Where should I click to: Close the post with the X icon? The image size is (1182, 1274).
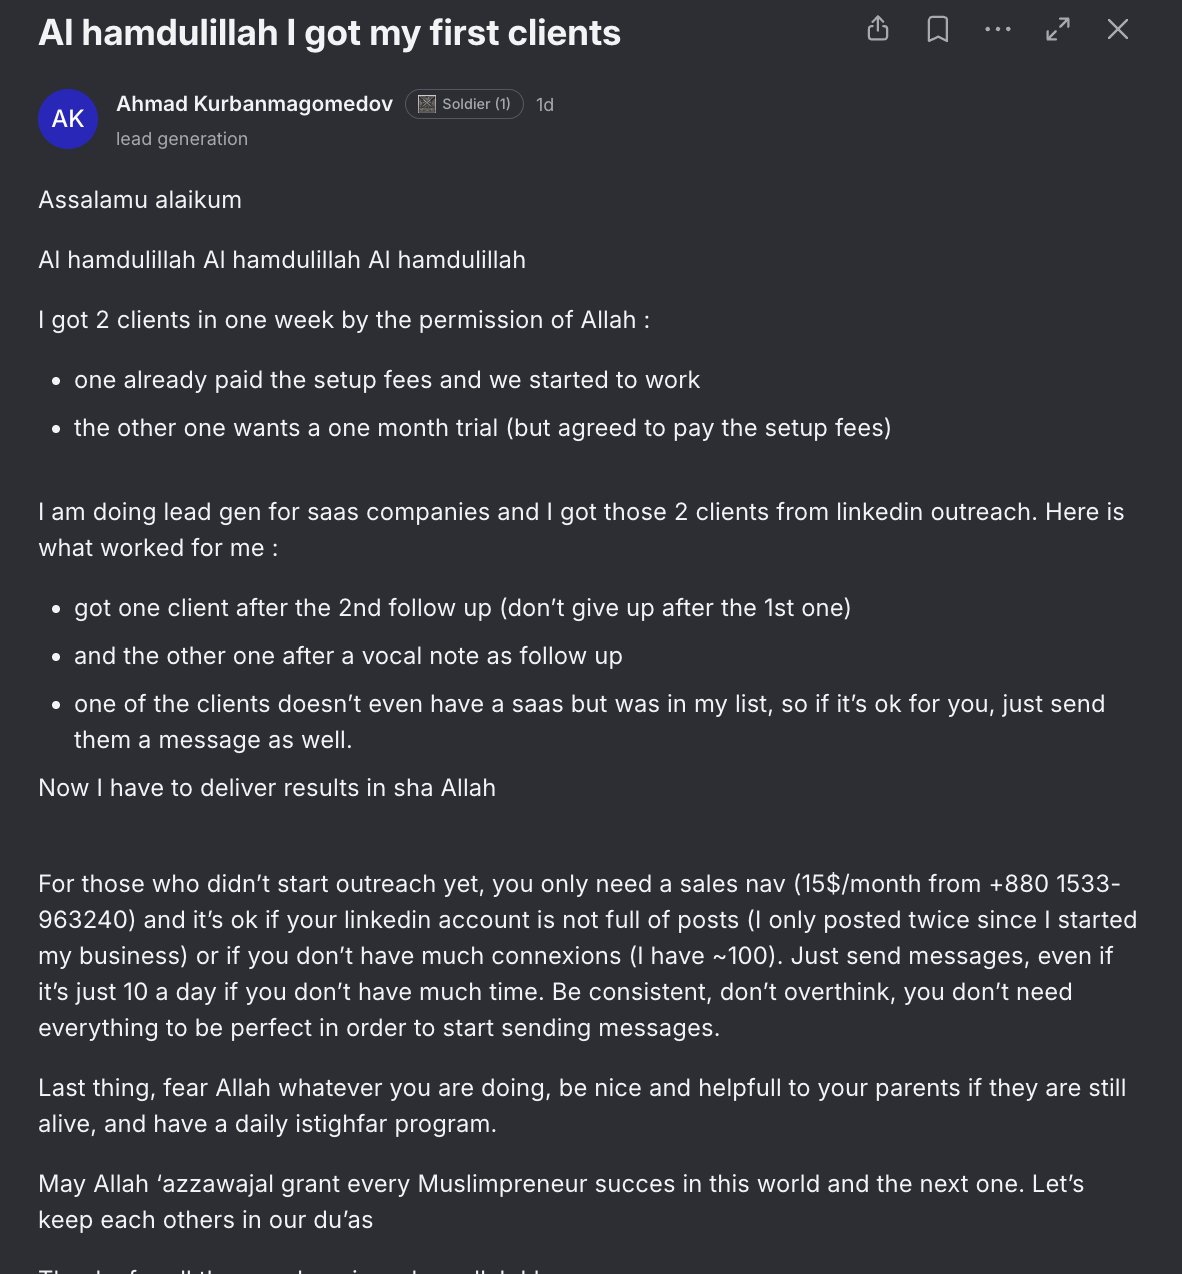pos(1118,29)
